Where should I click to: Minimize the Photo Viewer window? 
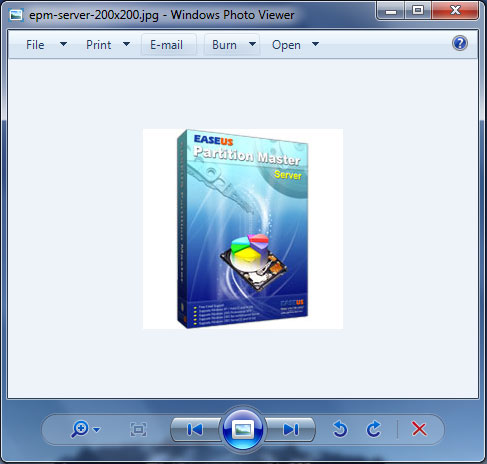click(391, 10)
